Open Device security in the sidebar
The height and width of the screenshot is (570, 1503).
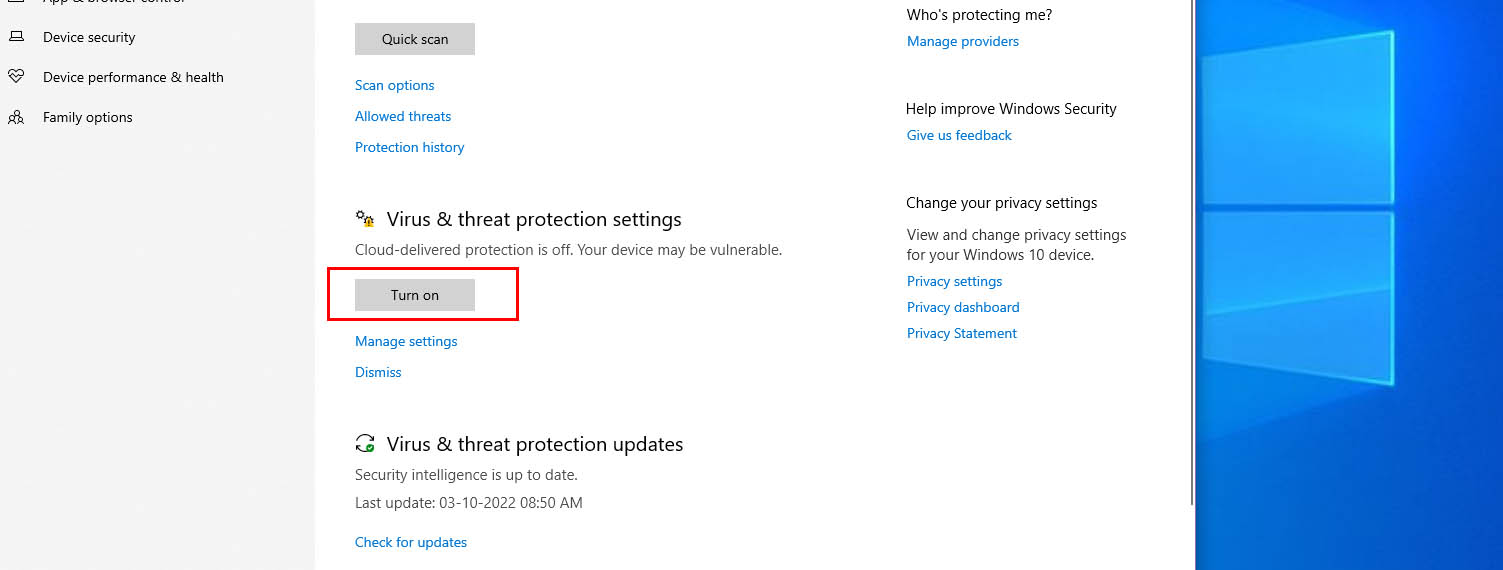(89, 37)
